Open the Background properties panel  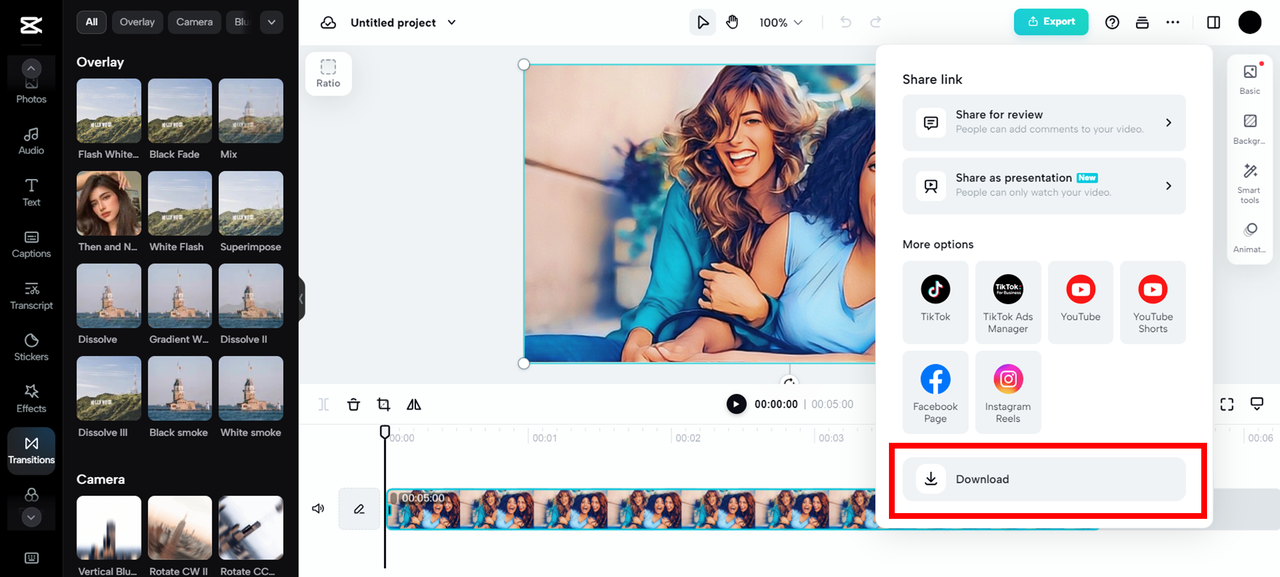click(1250, 129)
